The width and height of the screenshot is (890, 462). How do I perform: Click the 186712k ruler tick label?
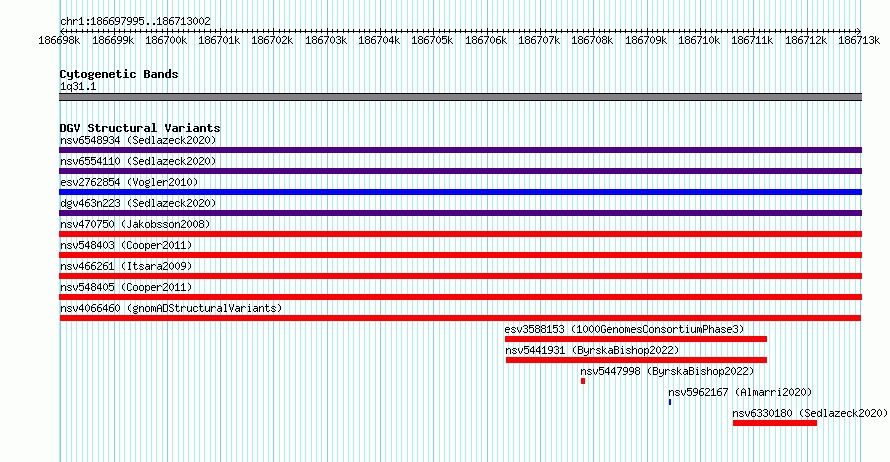pos(806,40)
